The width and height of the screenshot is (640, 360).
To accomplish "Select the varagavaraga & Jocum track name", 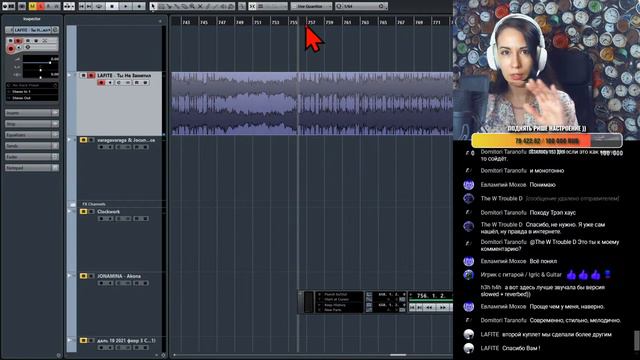I will [126, 140].
